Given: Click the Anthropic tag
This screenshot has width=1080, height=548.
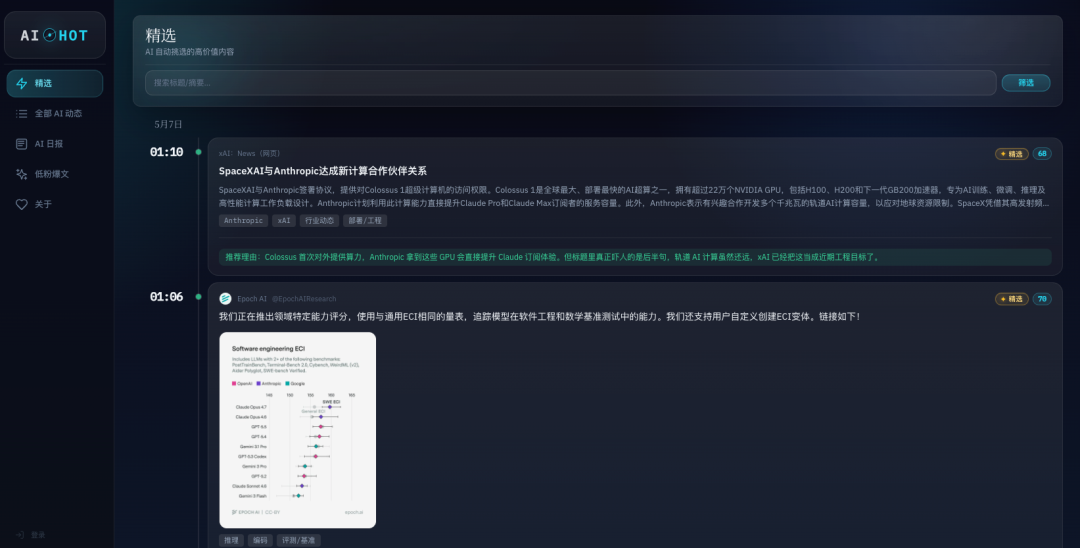Looking at the screenshot, I should pos(243,220).
